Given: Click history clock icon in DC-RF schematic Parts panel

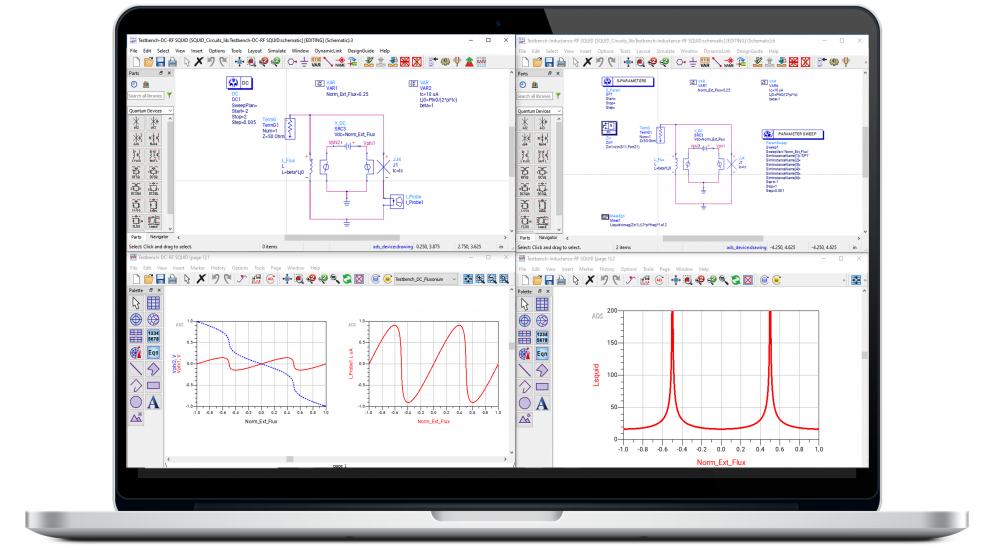Looking at the screenshot, I should tap(134, 84).
